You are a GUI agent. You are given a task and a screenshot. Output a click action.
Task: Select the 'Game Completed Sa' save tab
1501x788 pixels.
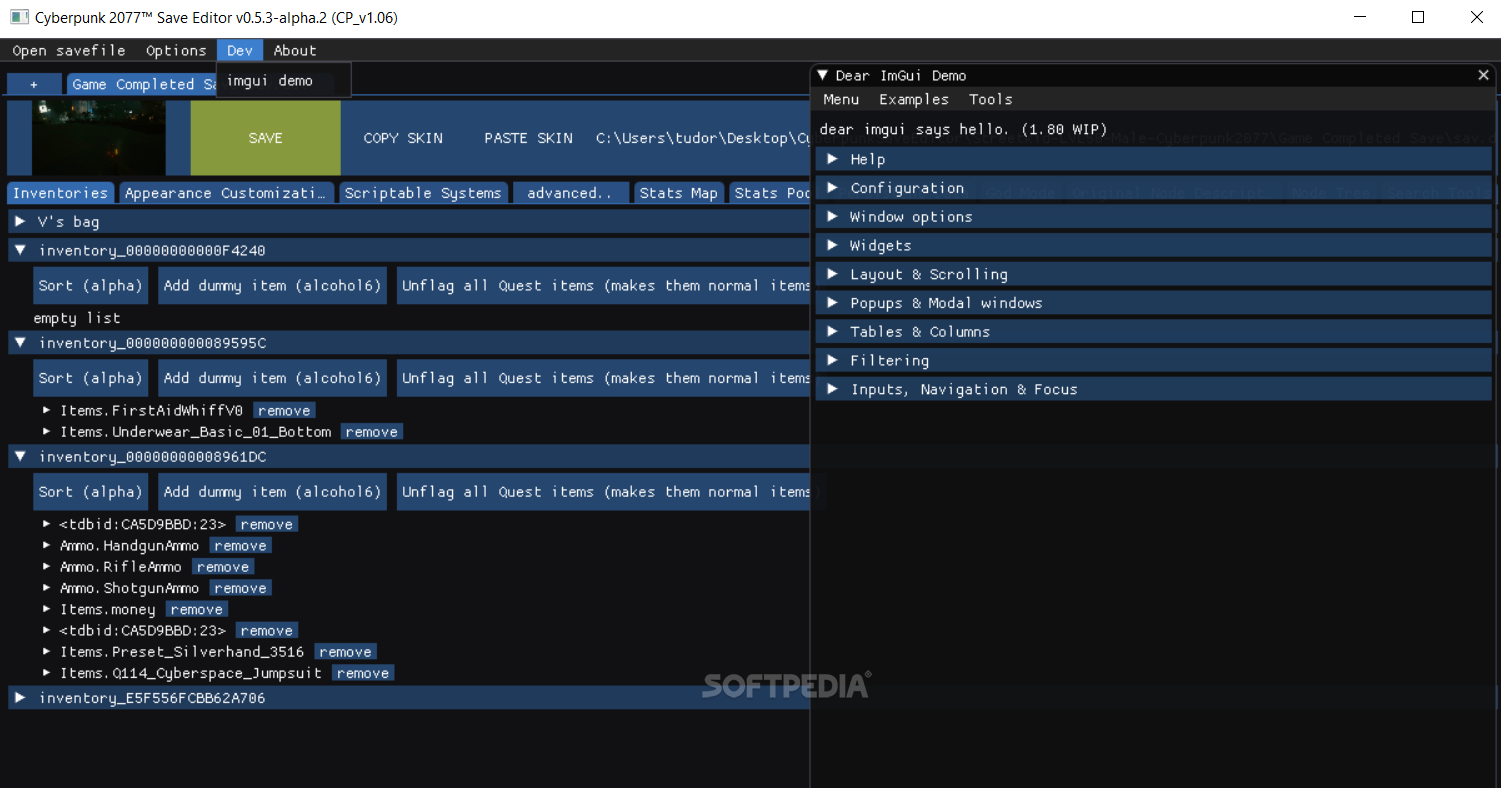click(142, 84)
